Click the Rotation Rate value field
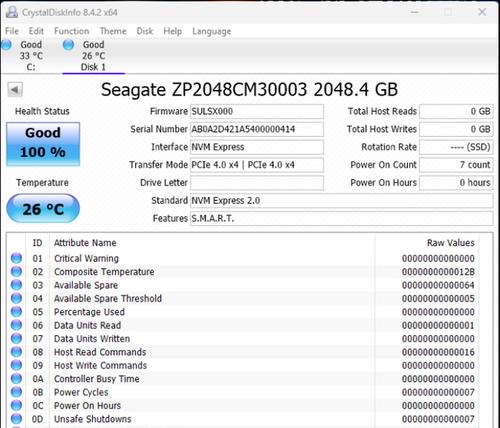 click(x=456, y=147)
